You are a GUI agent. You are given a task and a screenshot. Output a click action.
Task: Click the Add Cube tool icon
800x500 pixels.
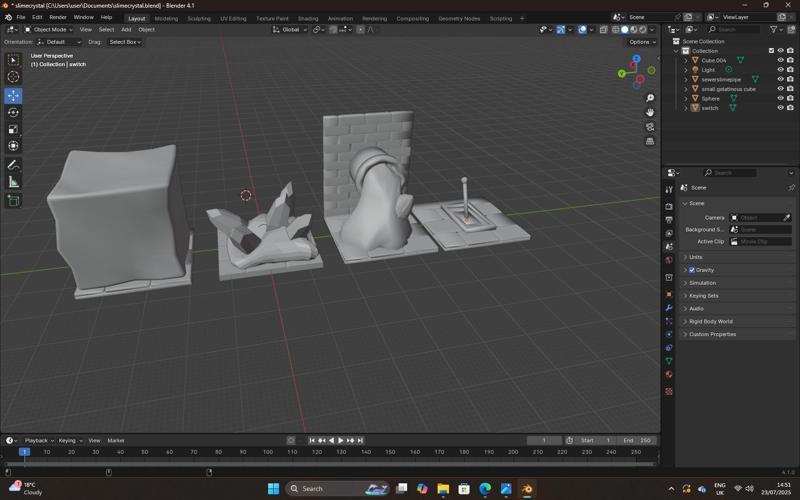point(13,200)
